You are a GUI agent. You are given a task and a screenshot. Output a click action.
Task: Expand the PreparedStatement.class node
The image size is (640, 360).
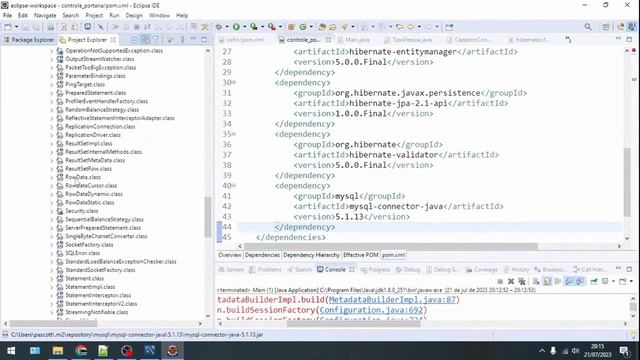52,93
